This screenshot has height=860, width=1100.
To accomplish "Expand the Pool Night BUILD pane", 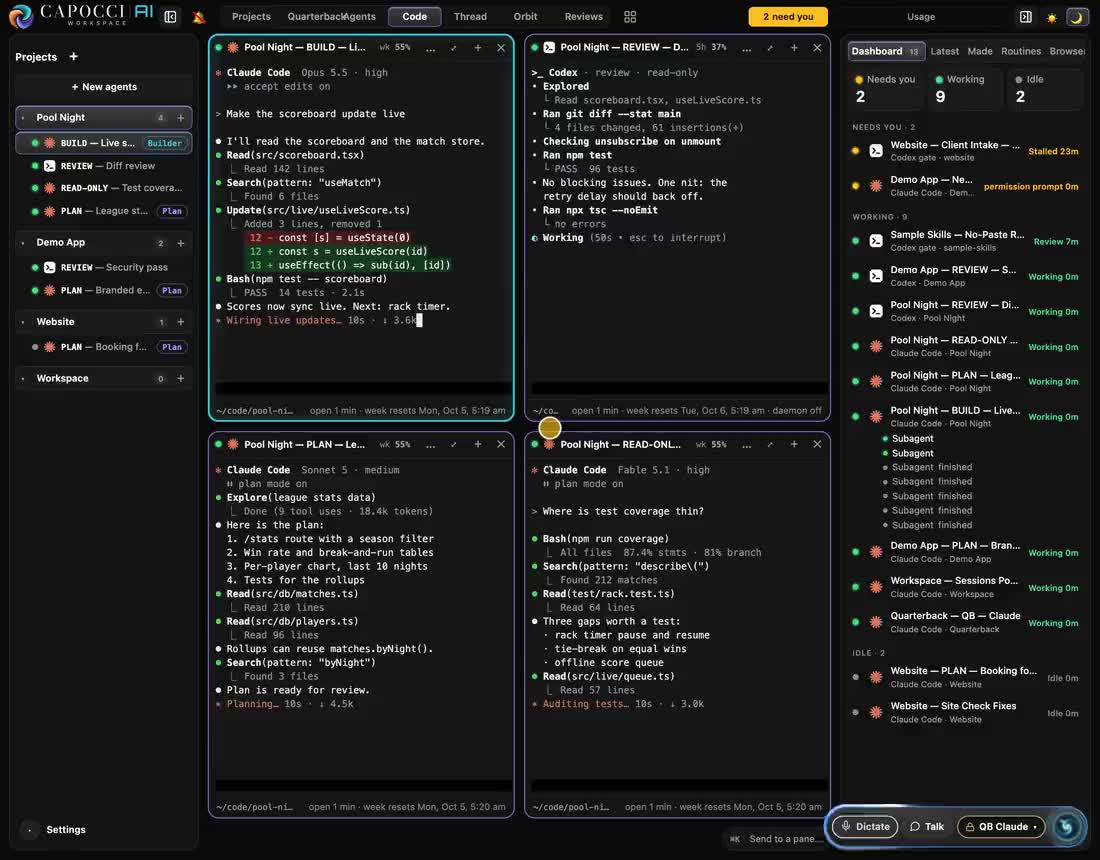I will point(454,48).
